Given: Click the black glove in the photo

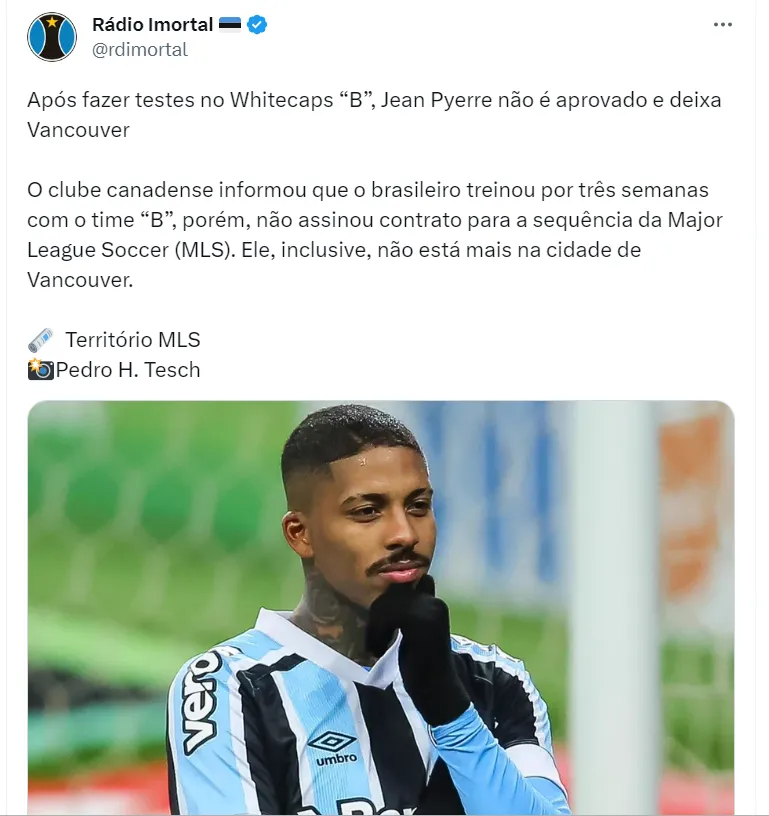Looking at the screenshot, I should point(415,651).
